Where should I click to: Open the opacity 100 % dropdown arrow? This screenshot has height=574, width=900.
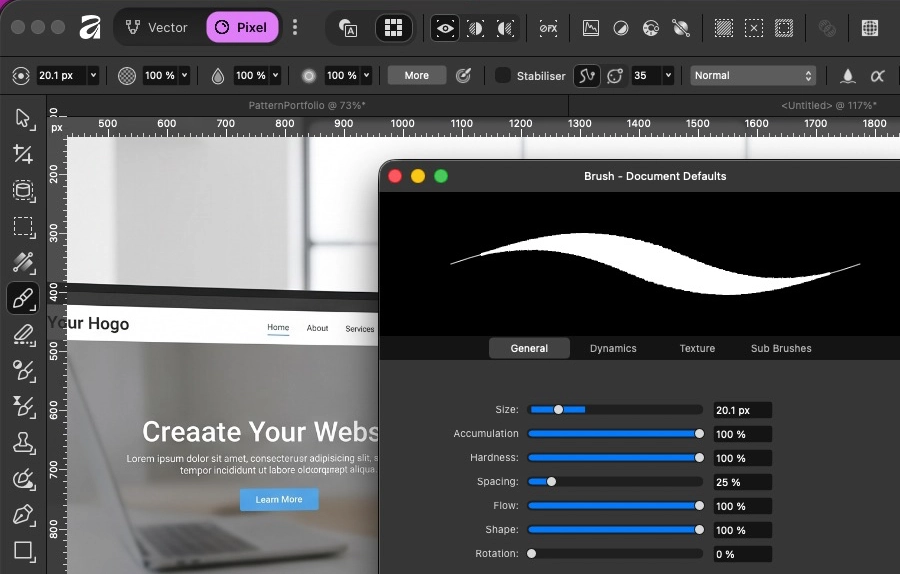[x=184, y=75]
